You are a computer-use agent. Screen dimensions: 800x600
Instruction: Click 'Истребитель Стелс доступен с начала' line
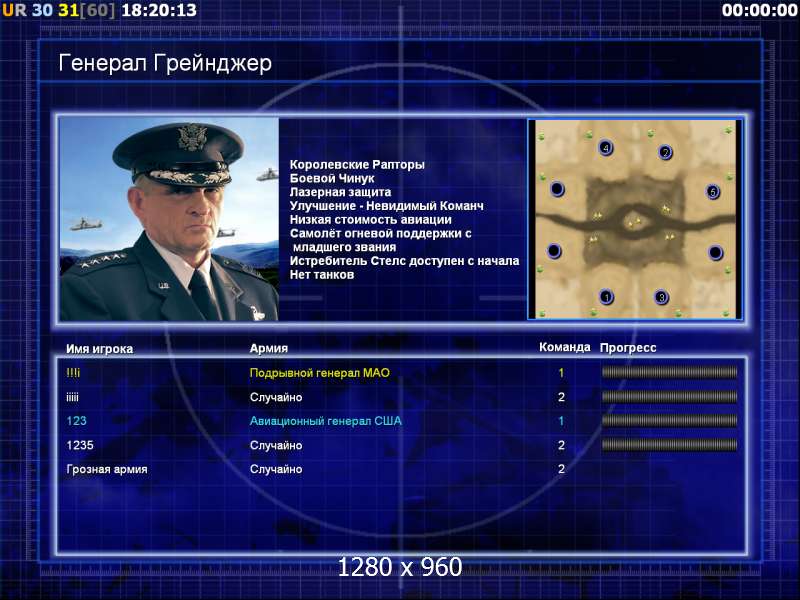point(405,261)
